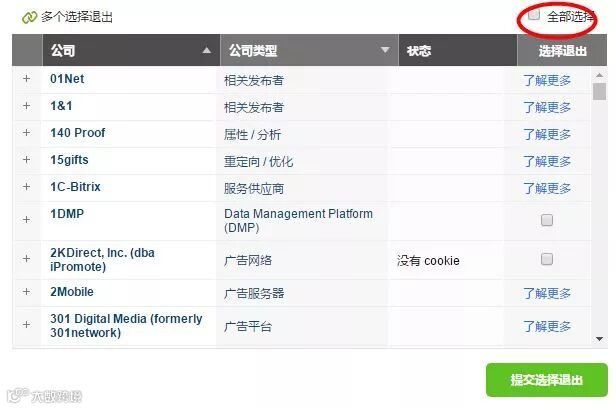Click the 状态 column header
Viewport: 616px width, 409px height.
458,50
